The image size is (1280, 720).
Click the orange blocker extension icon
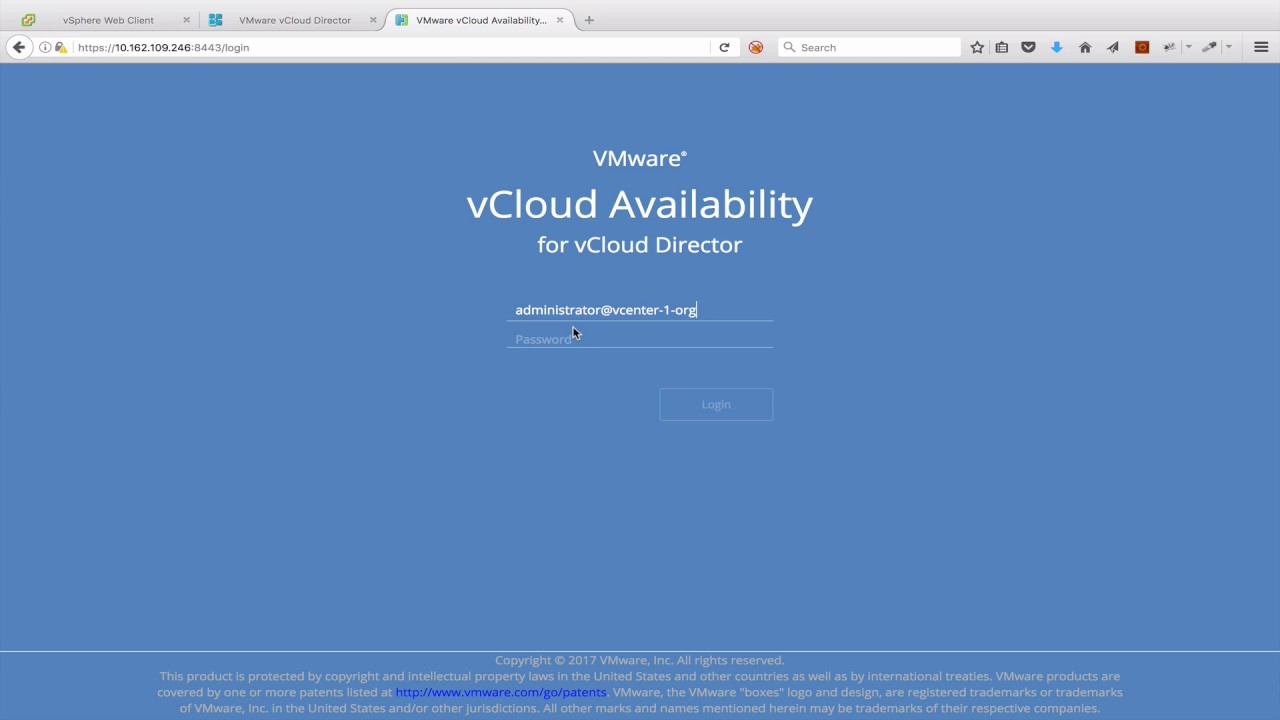756,47
